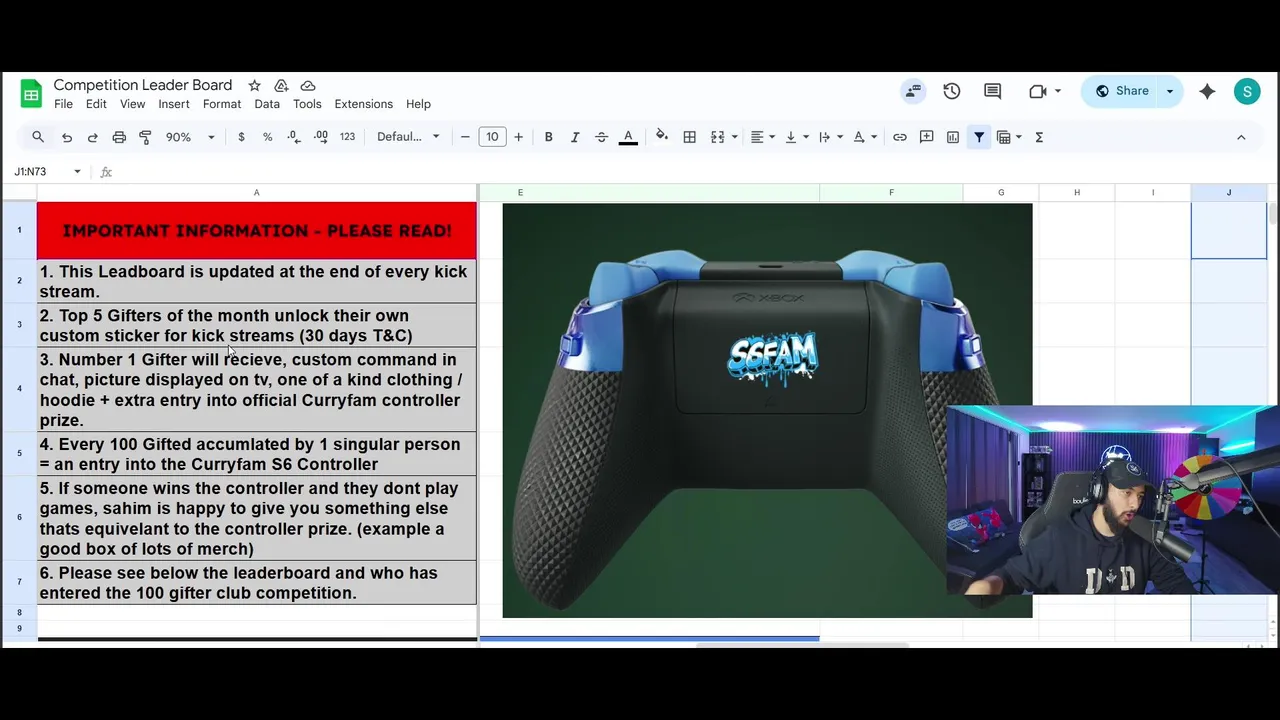Open the text color picker
Image resolution: width=1280 pixels, height=720 pixels.
[628, 137]
